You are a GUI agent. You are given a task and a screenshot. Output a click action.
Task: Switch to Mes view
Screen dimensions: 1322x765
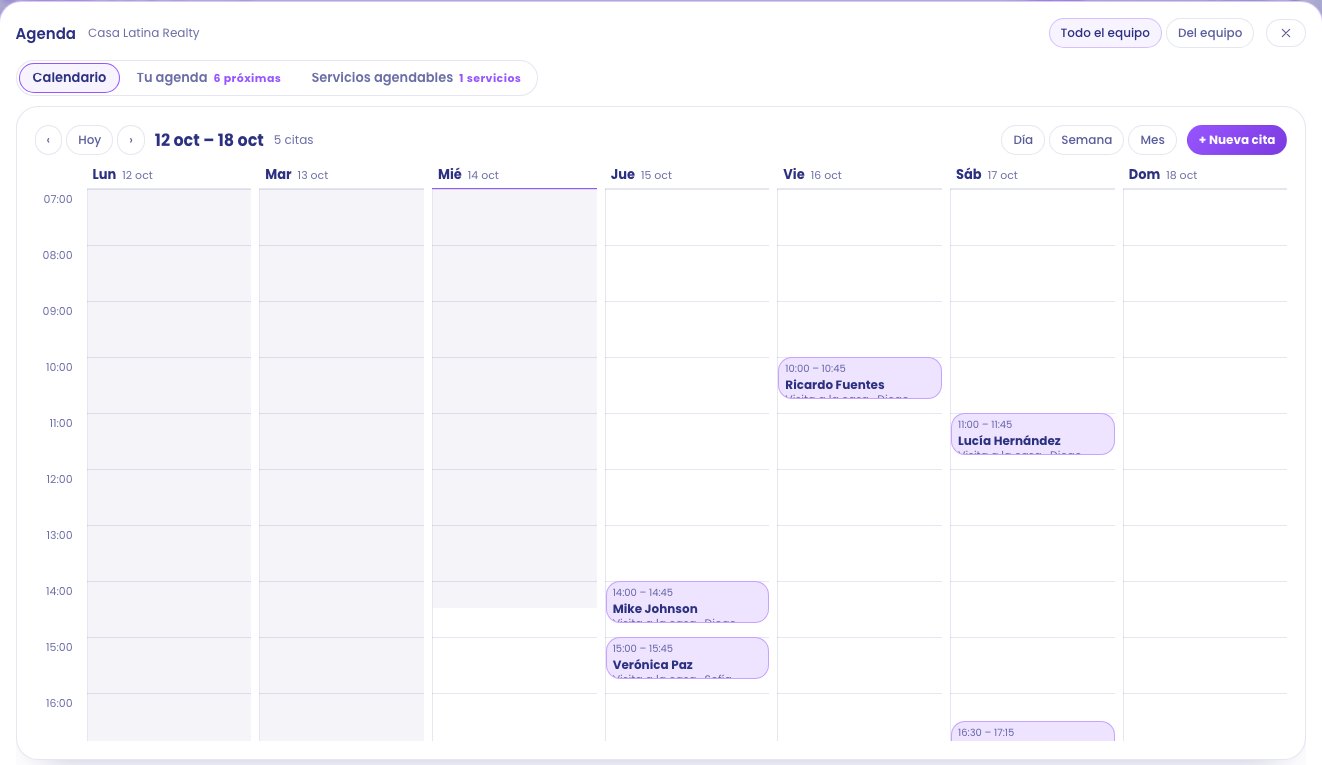point(1152,140)
